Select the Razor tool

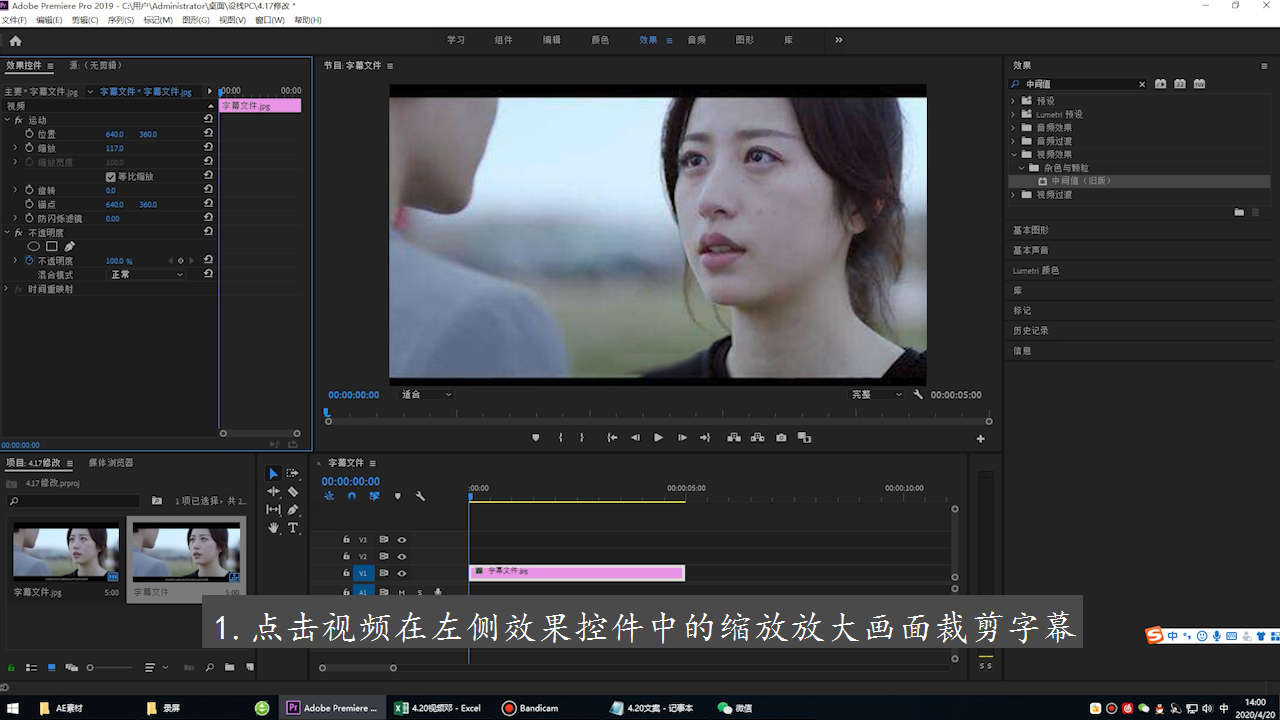coord(293,491)
